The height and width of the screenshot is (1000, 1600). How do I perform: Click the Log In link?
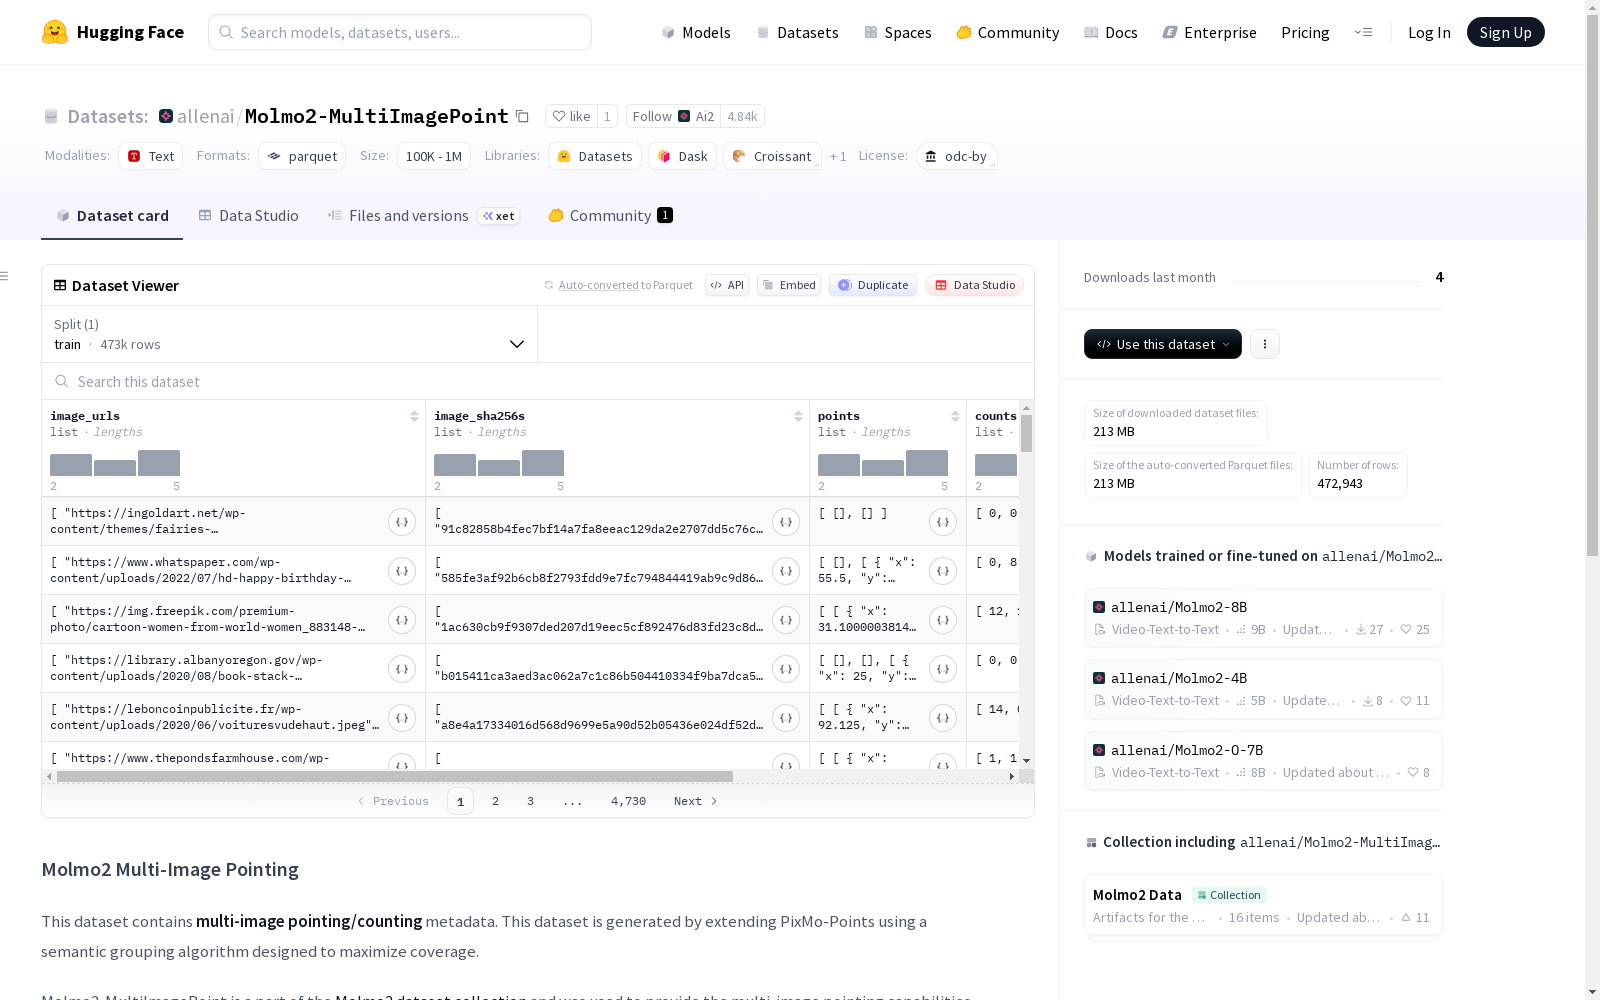tap(1429, 32)
